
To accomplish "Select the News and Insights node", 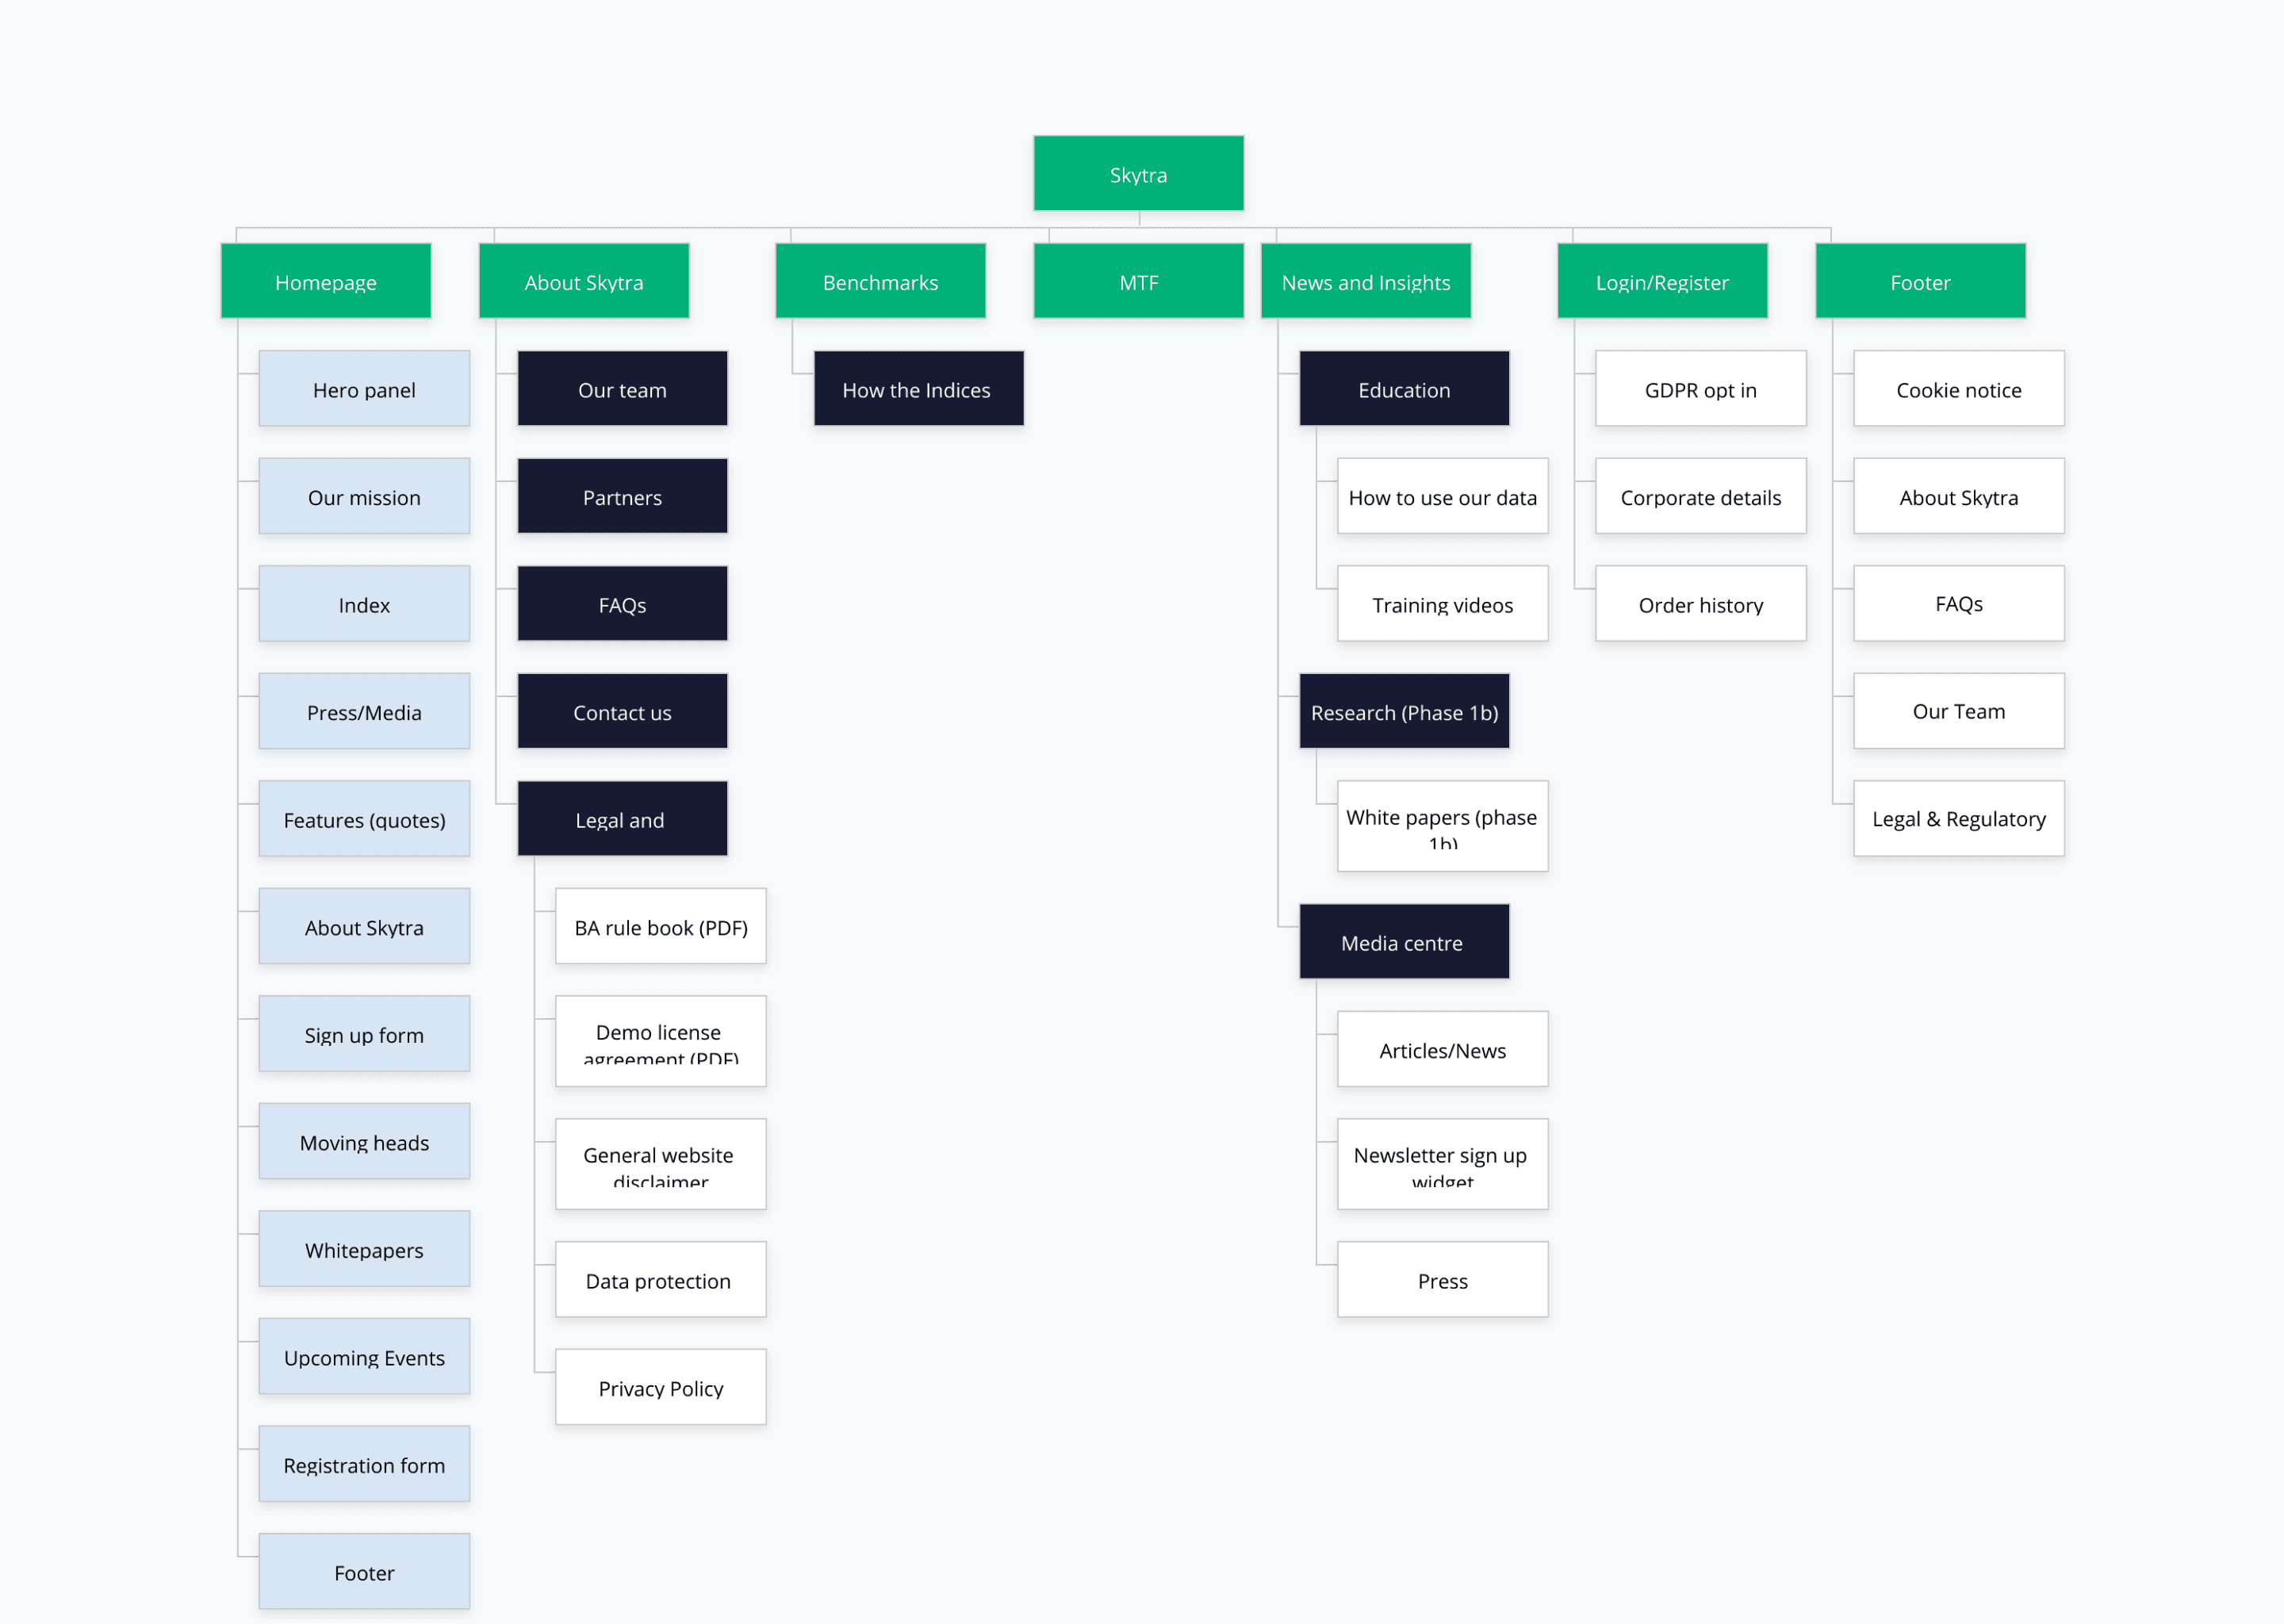I will click(1366, 281).
